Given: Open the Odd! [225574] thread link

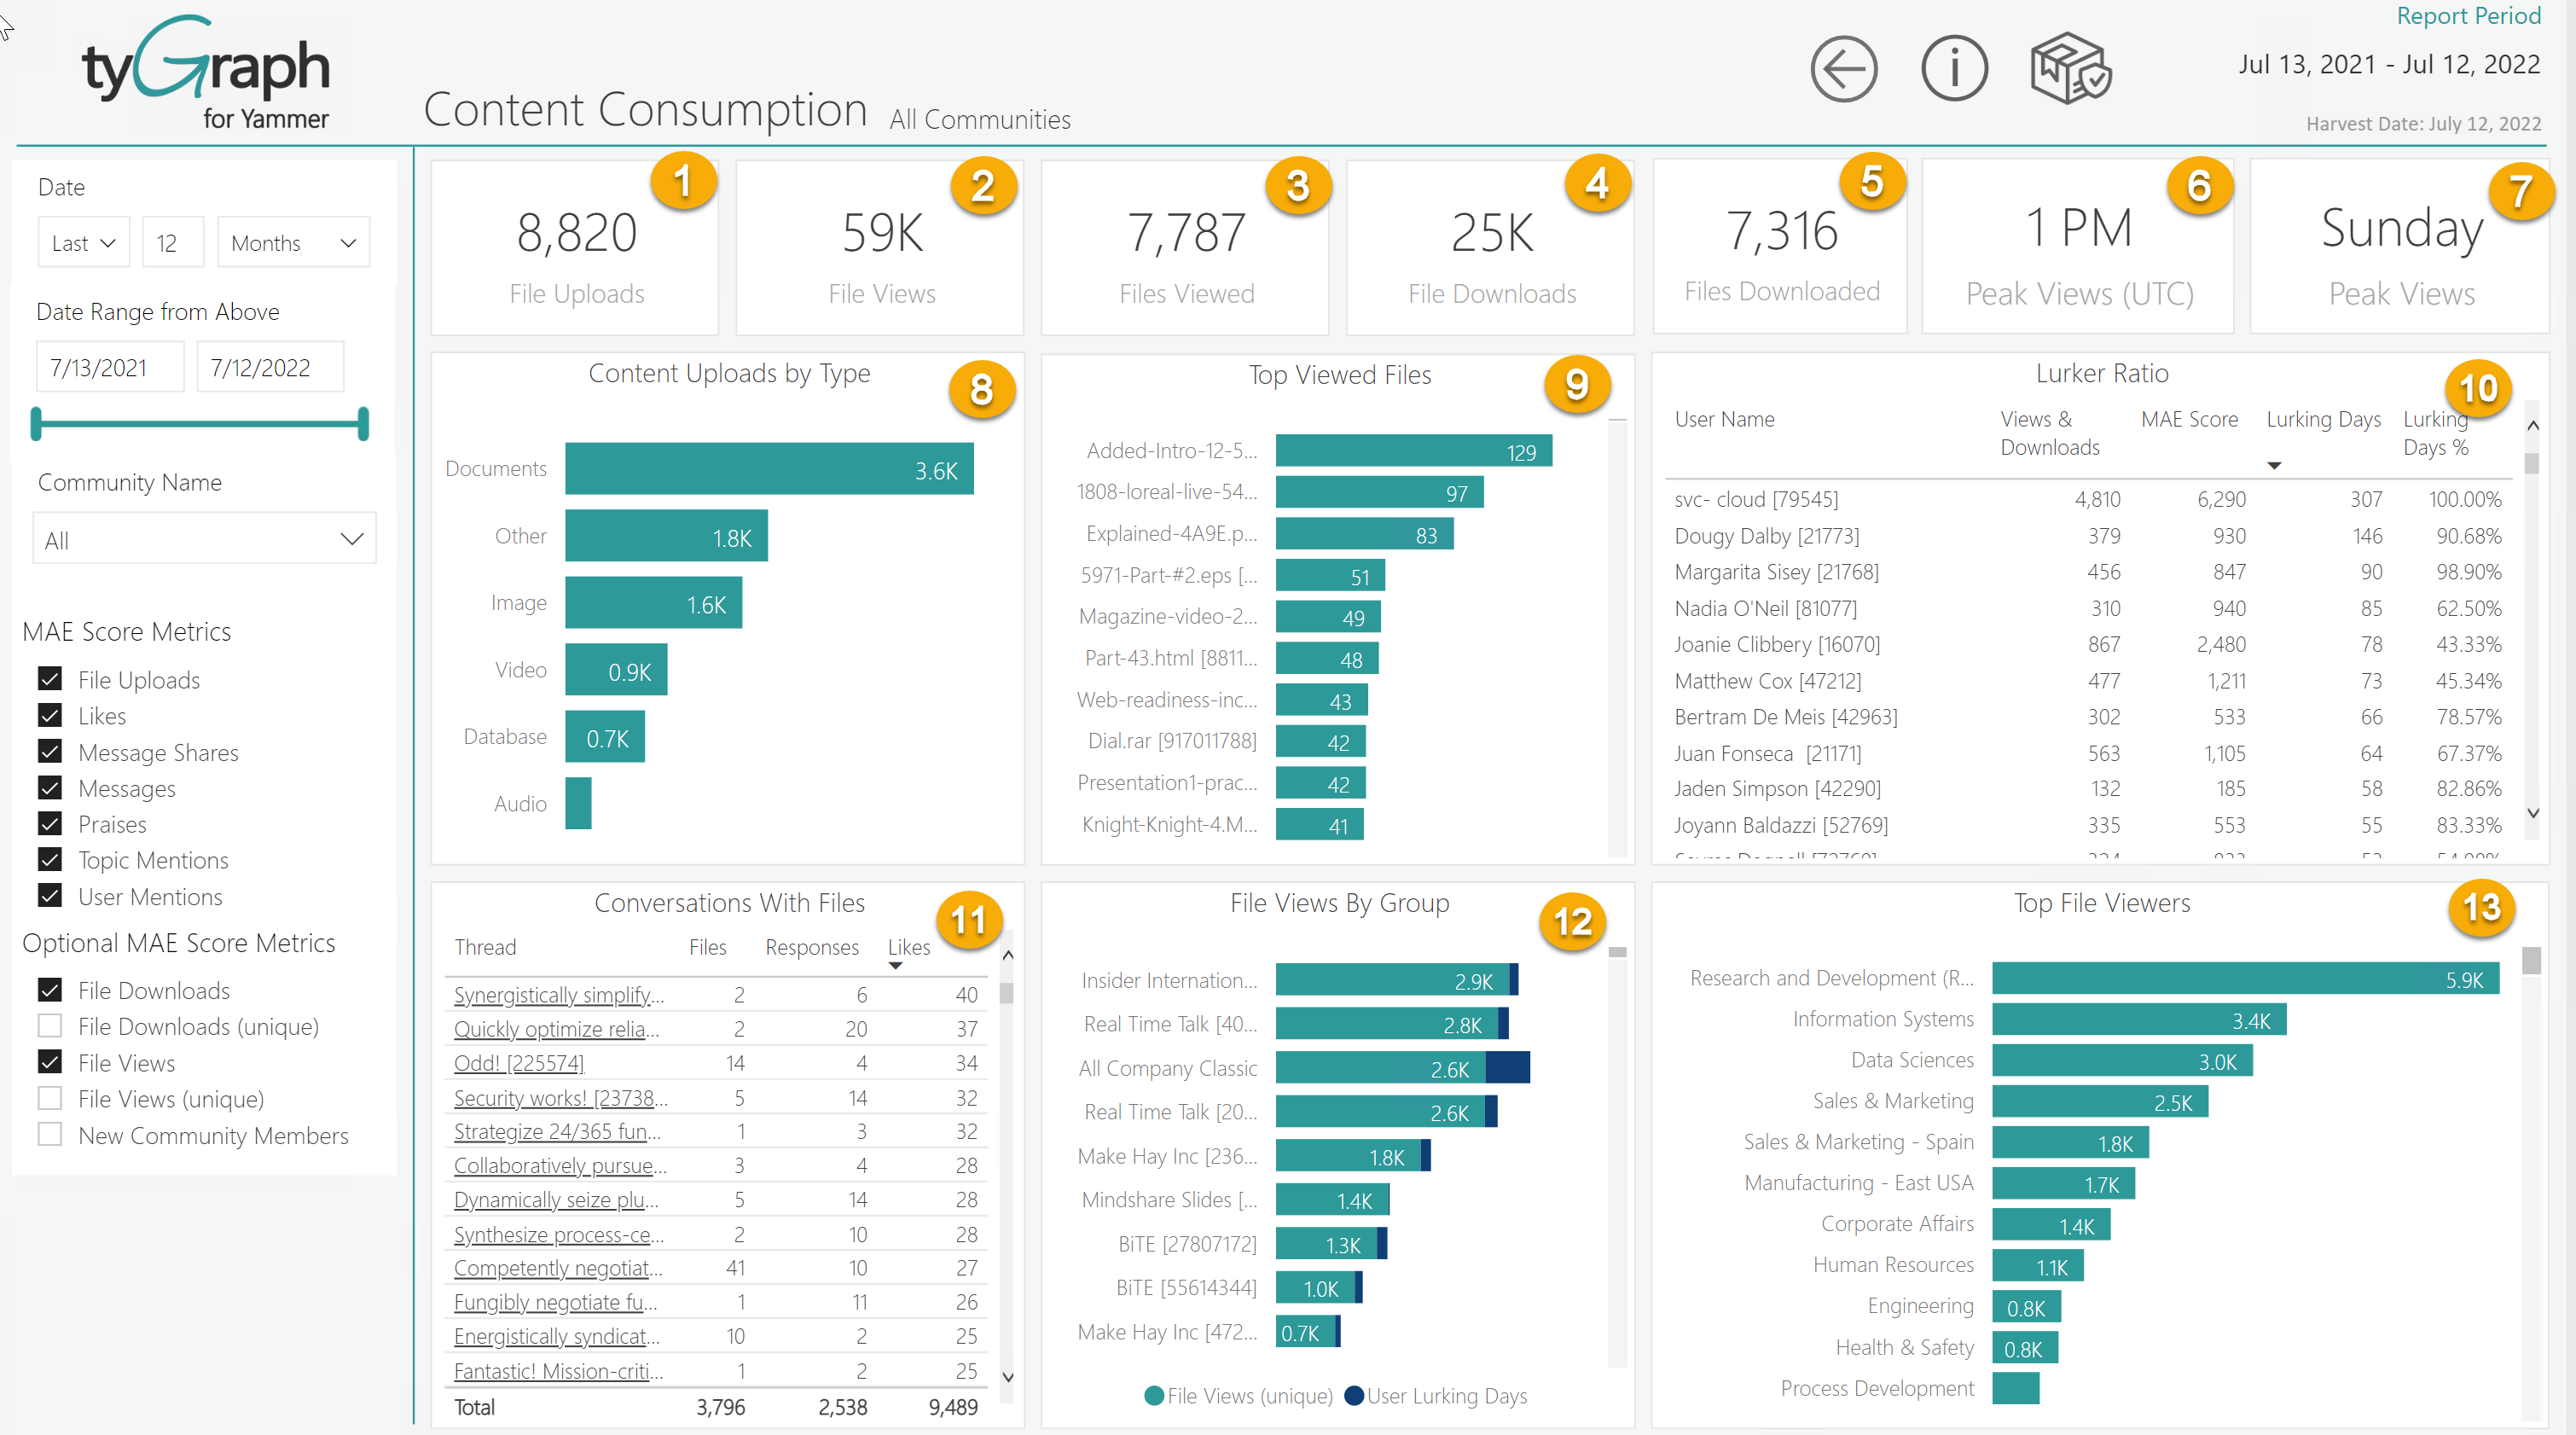Looking at the screenshot, I should click(x=518, y=1063).
